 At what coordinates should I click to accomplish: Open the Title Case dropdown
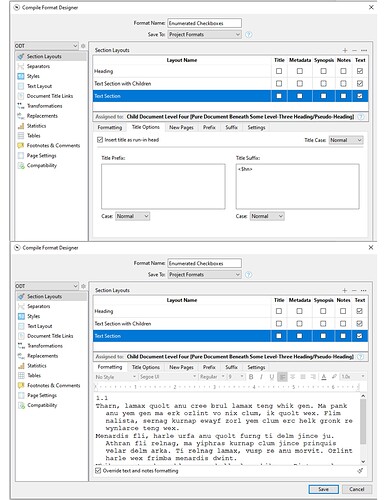click(x=346, y=140)
